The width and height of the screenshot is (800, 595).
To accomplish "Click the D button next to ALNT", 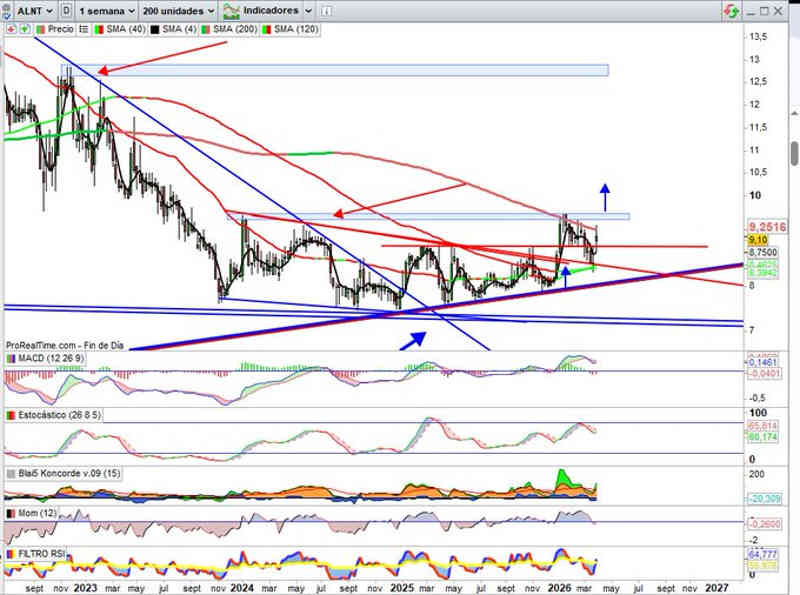I will (x=65, y=10).
